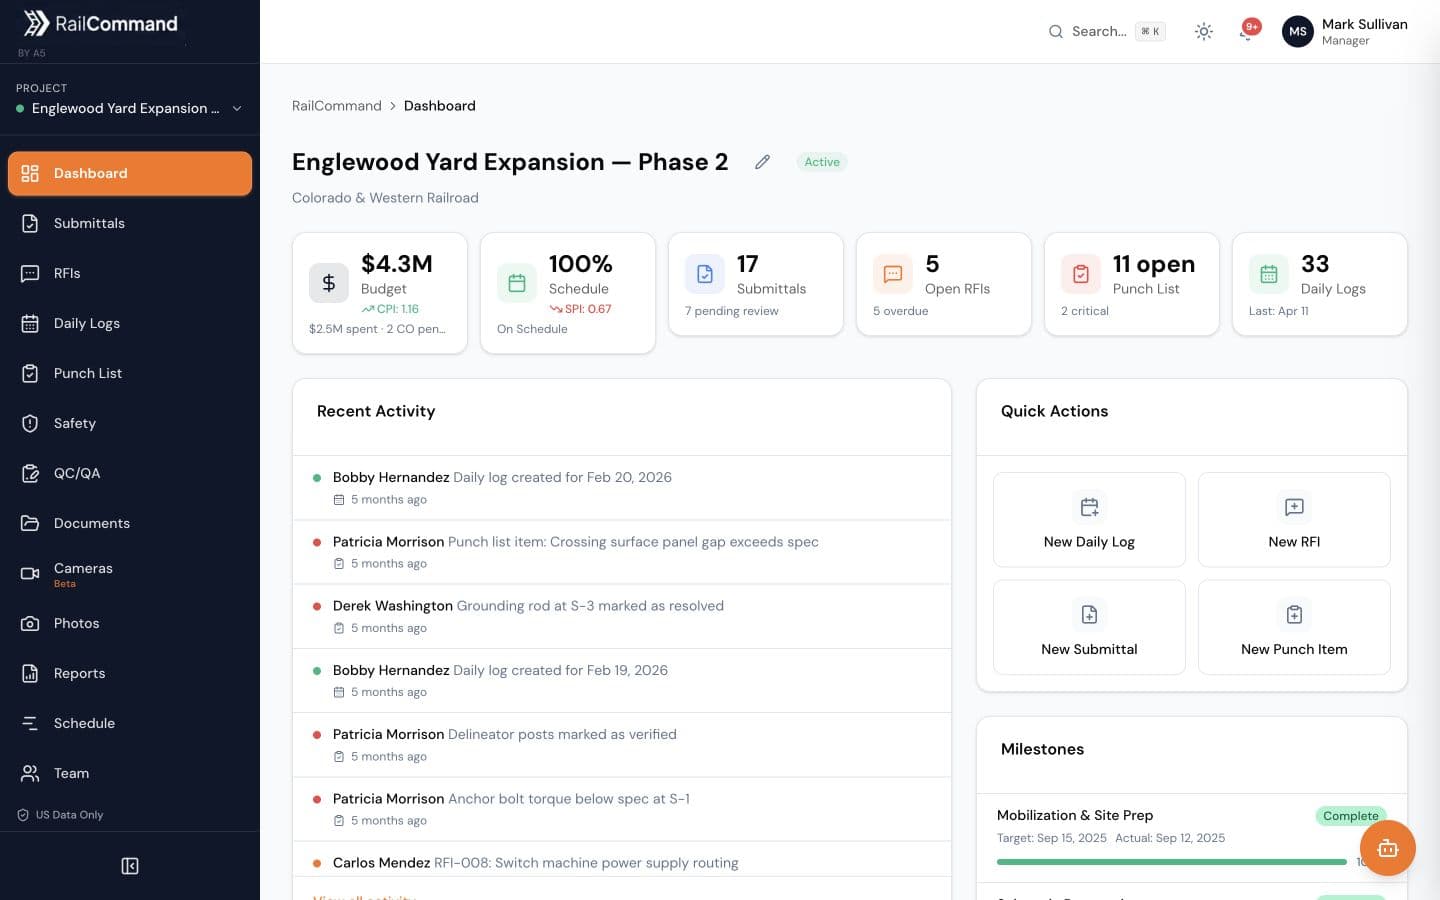Click 'Colorado & Western Railroad' subtitle
The width and height of the screenshot is (1440, 900).
(x=385, y=198)
